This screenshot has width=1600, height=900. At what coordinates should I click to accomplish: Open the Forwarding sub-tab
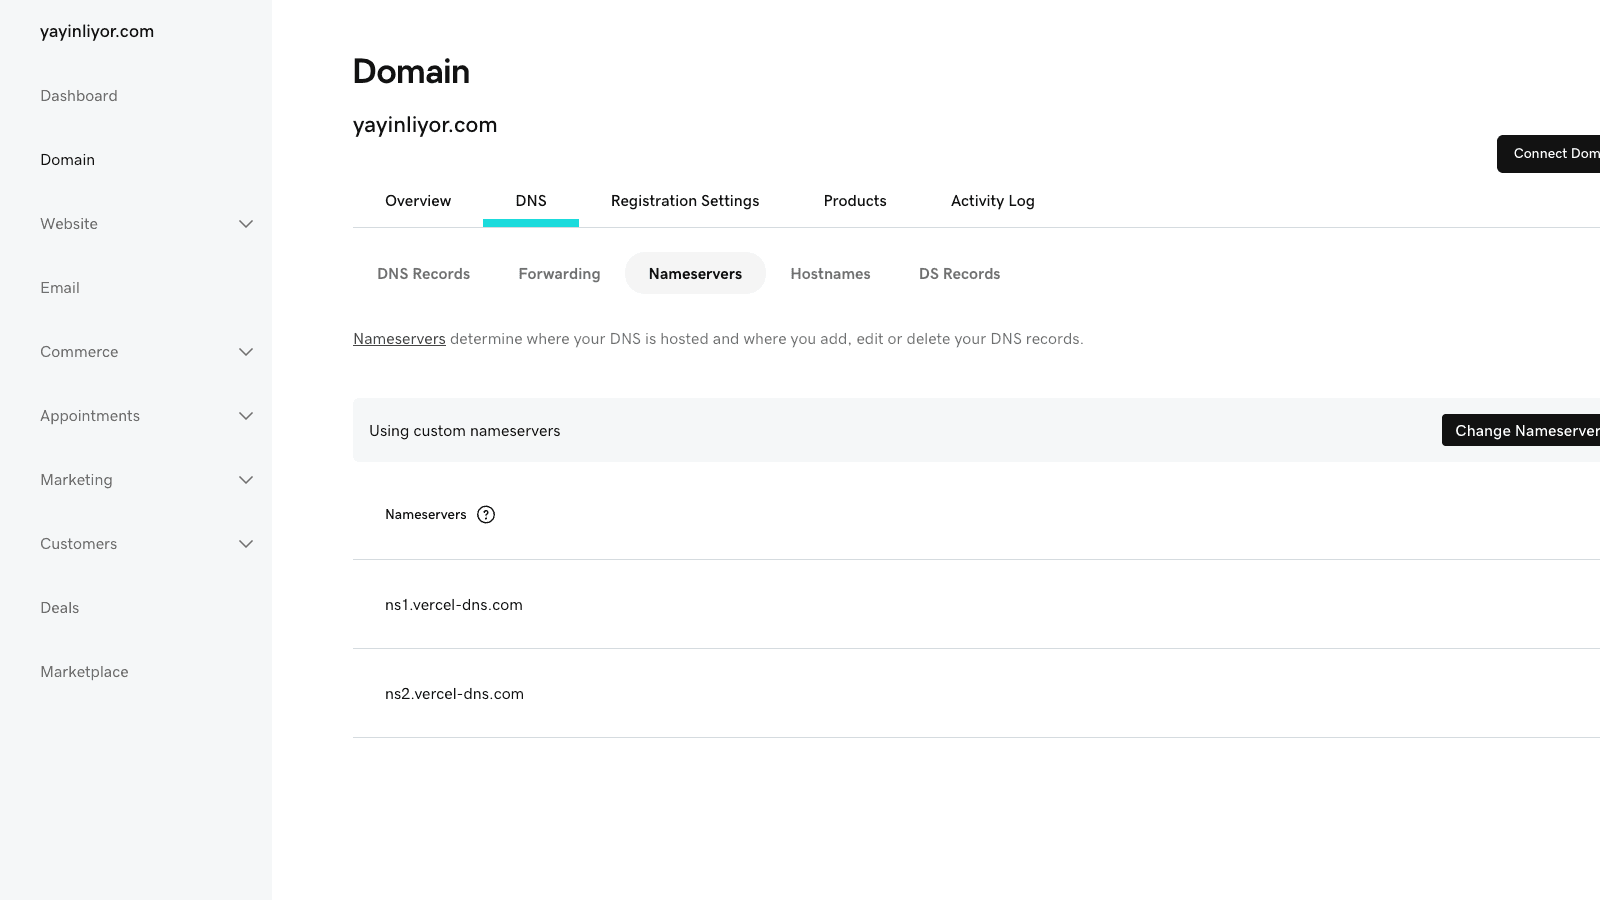click(559, 274)
